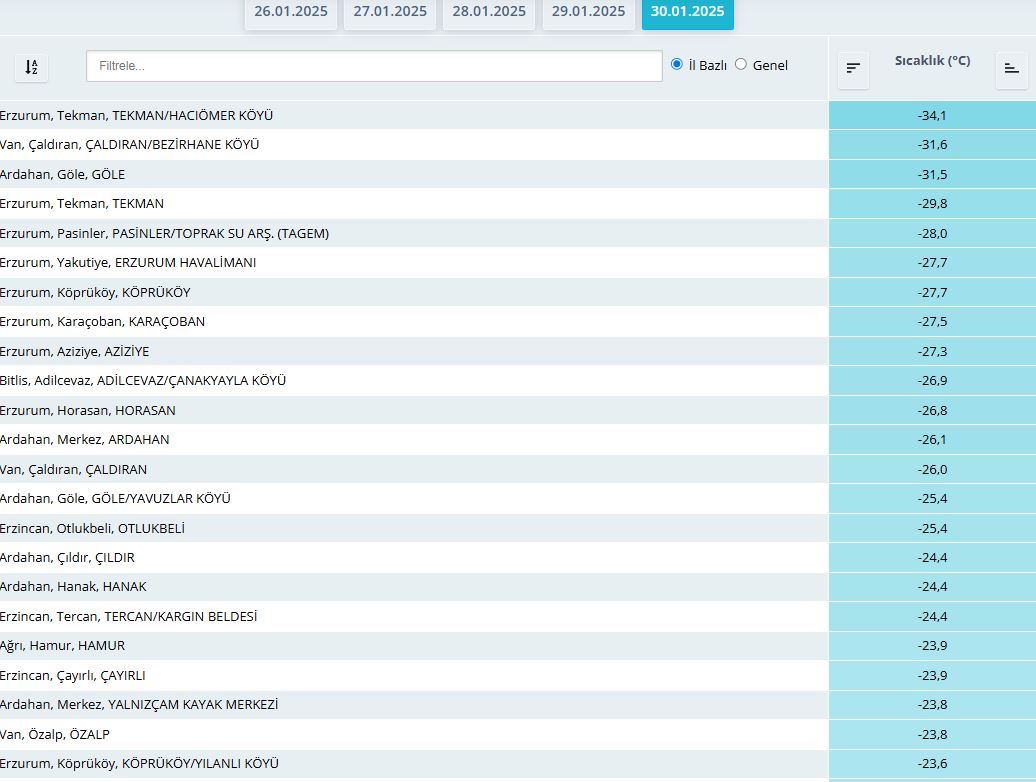The height and width of the screenshot is (782, 1036).
Task: Open the 29.01.2025 date tab
Action: 588,12
